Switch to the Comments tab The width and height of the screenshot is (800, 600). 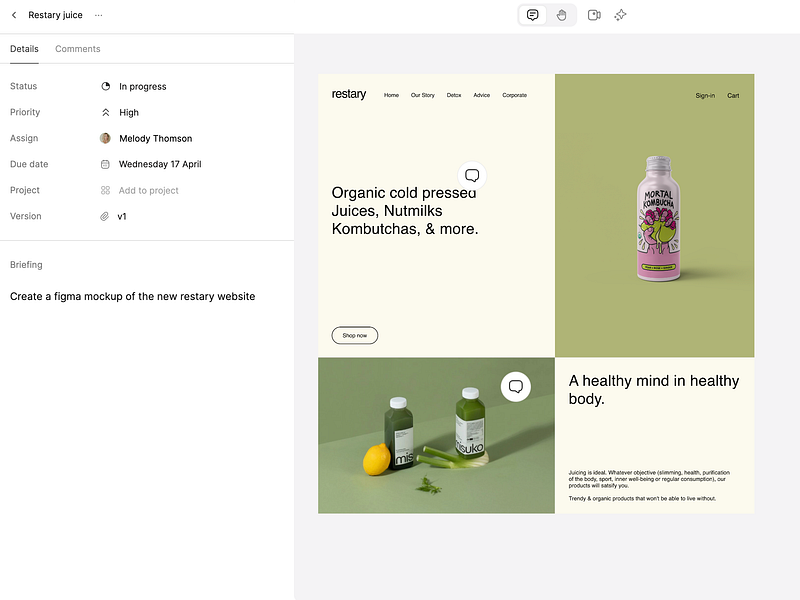click(78, 49)
